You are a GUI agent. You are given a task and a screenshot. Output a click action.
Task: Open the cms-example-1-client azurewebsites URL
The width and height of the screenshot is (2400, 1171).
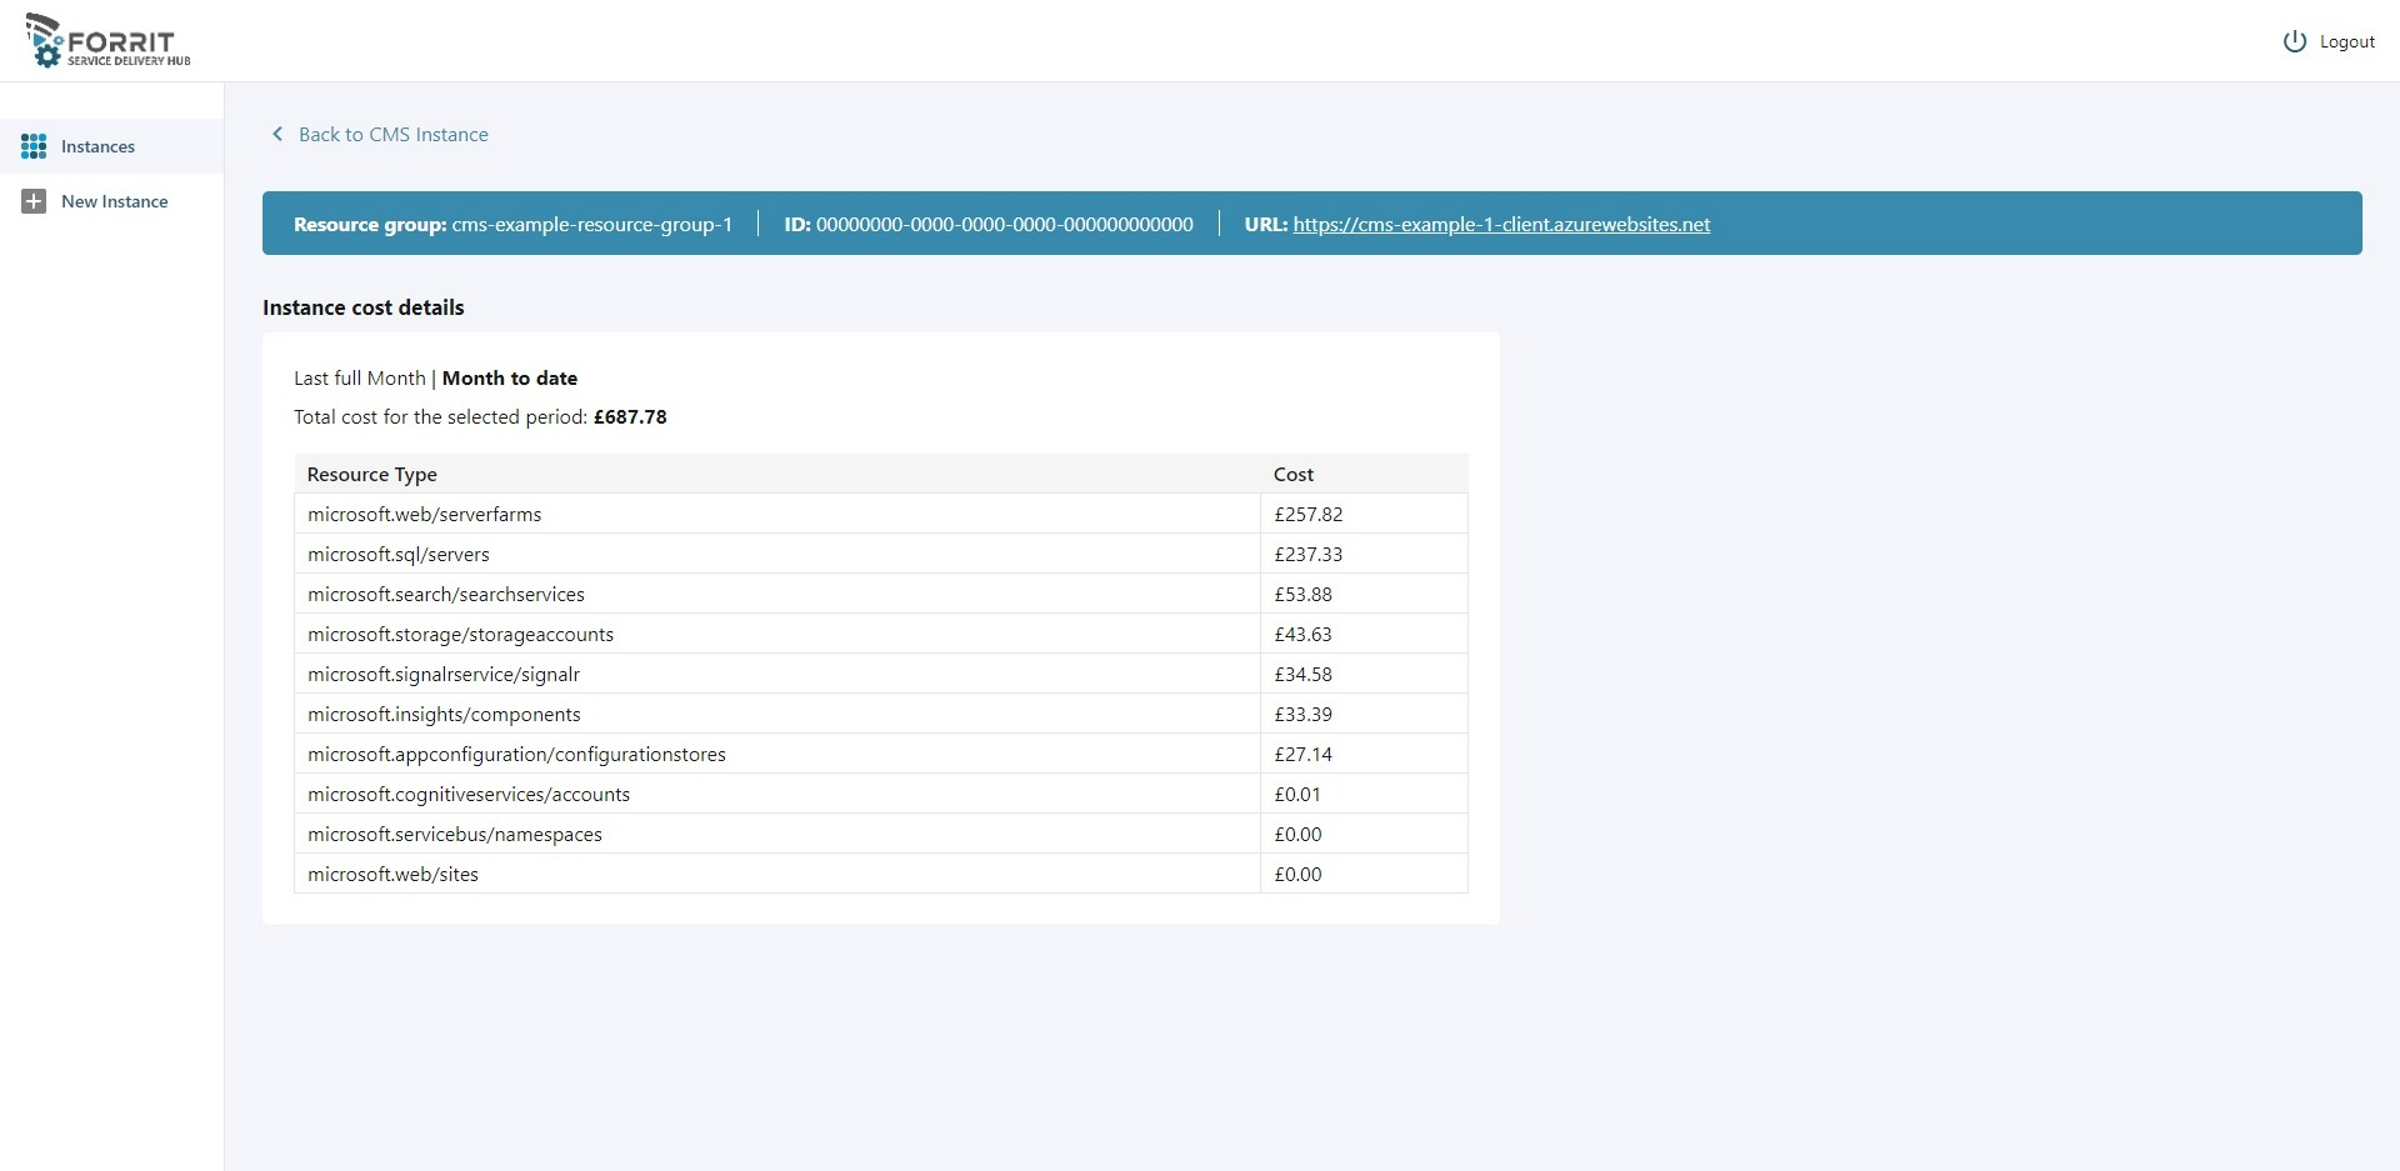[x=1500, y=224]
